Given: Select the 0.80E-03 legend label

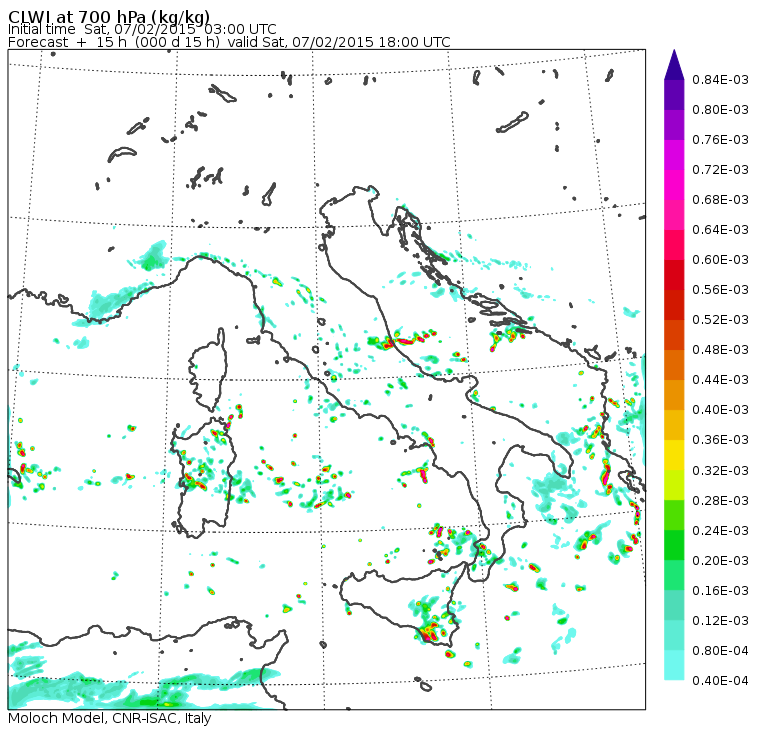Looking at the screenshot, I should 720,110.
